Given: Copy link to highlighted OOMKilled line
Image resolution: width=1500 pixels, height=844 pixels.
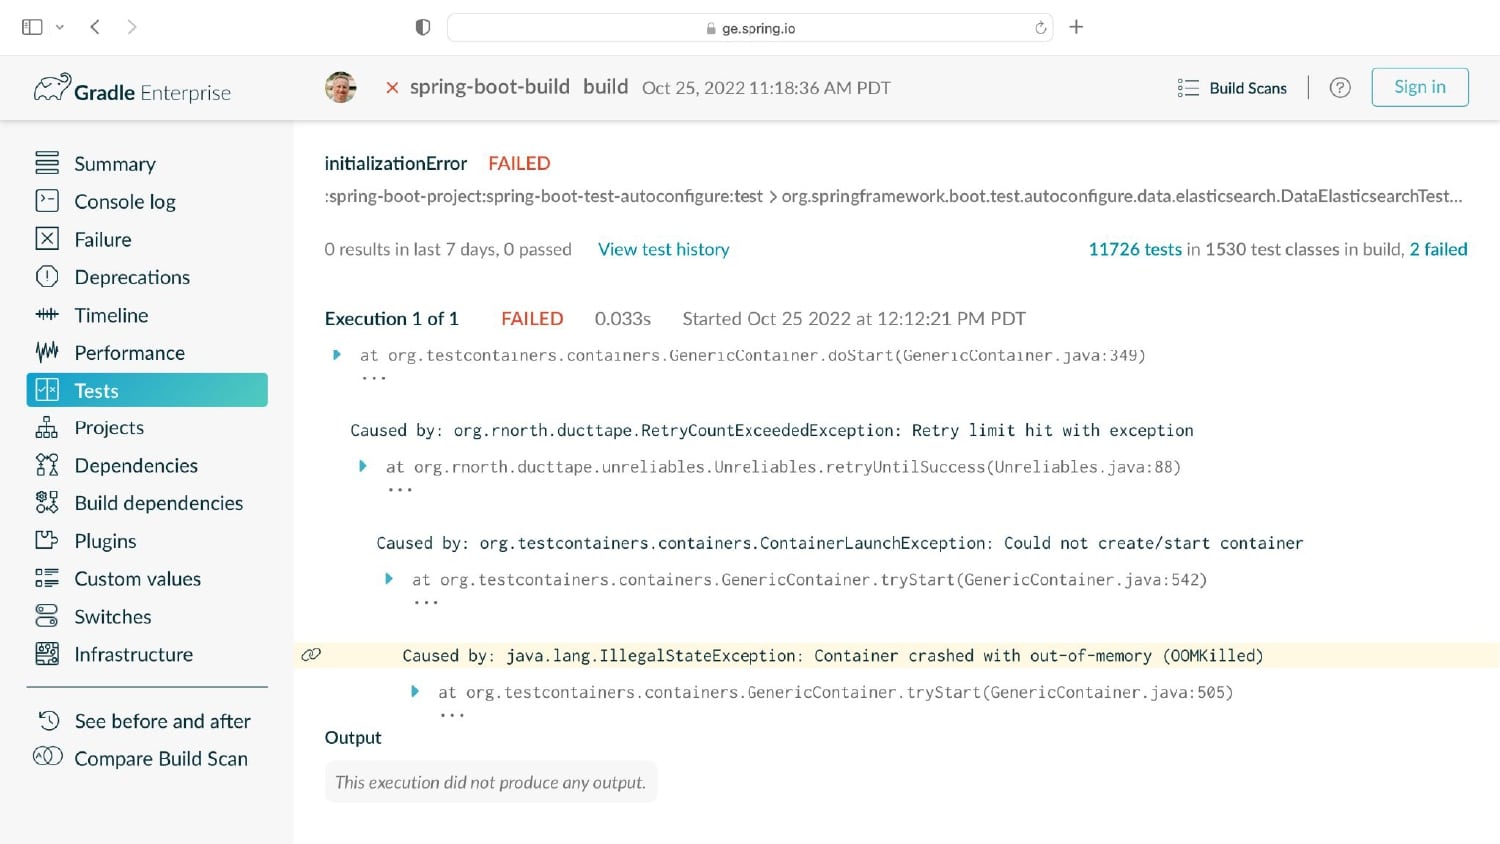Looking at the screenshot, I should point(311,655).
